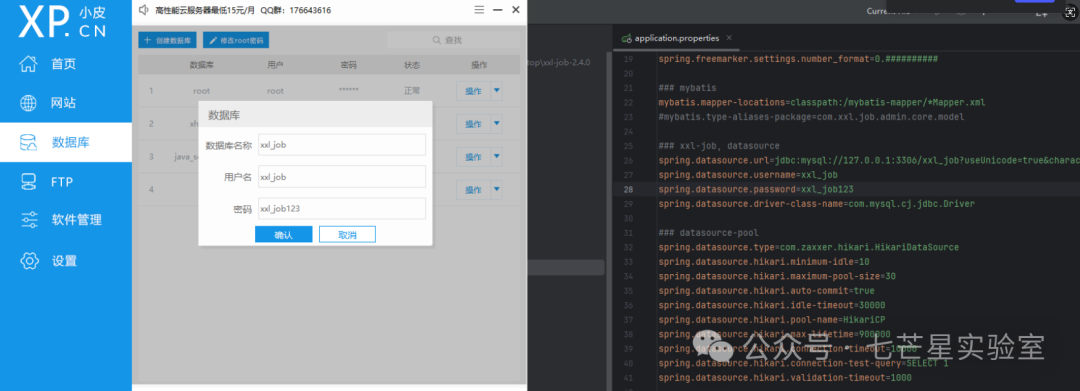Click the spring.datasource.password=xxl_job123 line

[756, 189]
